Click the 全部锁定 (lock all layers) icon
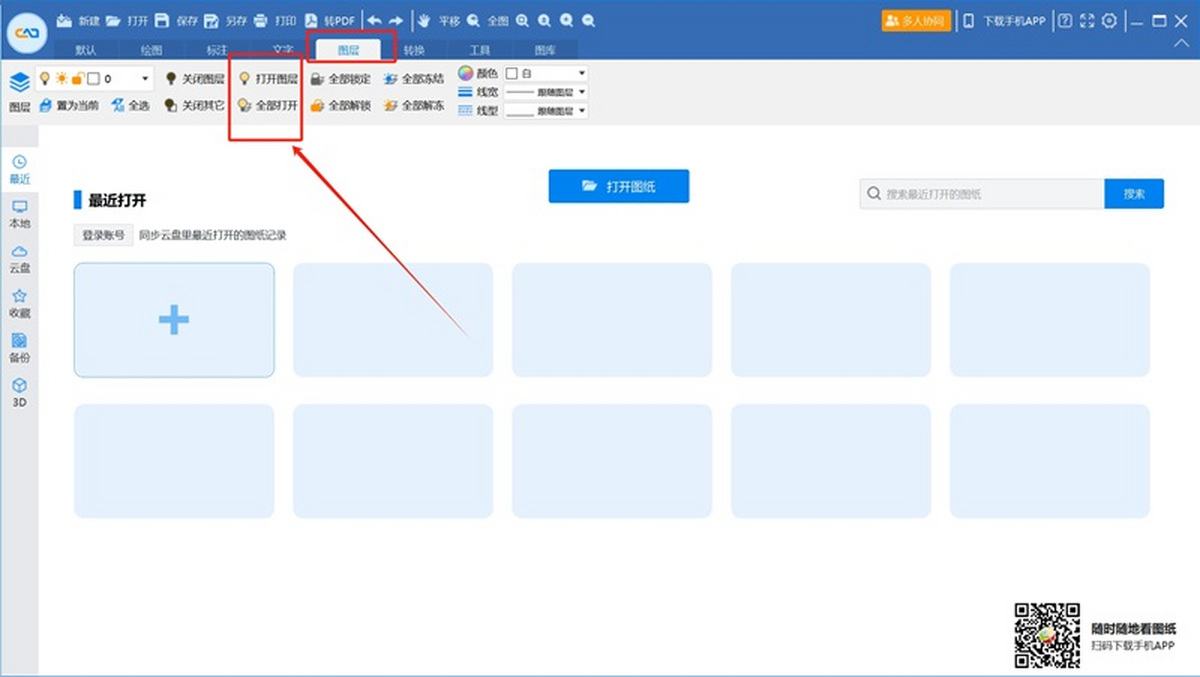The image size is (1200, 677). point(317,79)
